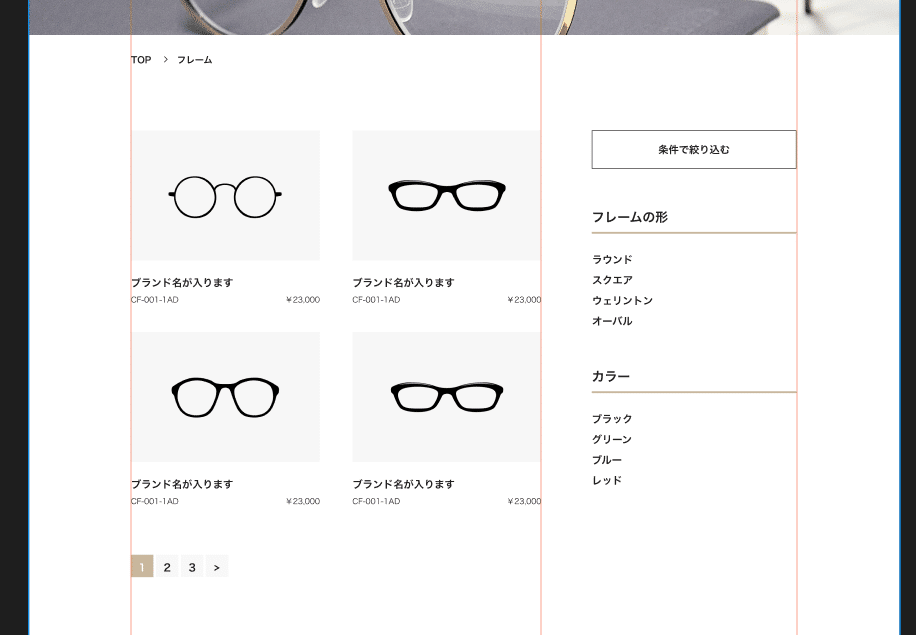This screenshot has width=916, height=635.
Task: Filter by レッド color
Action: pos(607,480)
